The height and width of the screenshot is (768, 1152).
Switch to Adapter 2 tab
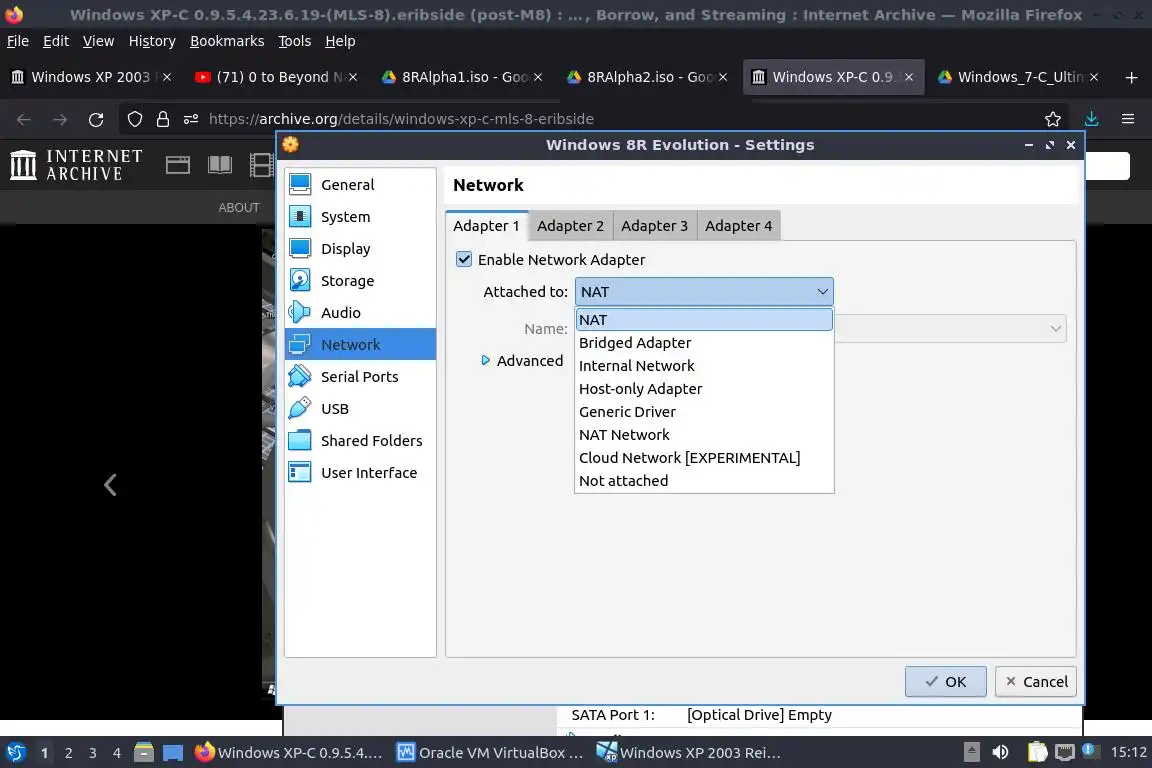[570, 226]
